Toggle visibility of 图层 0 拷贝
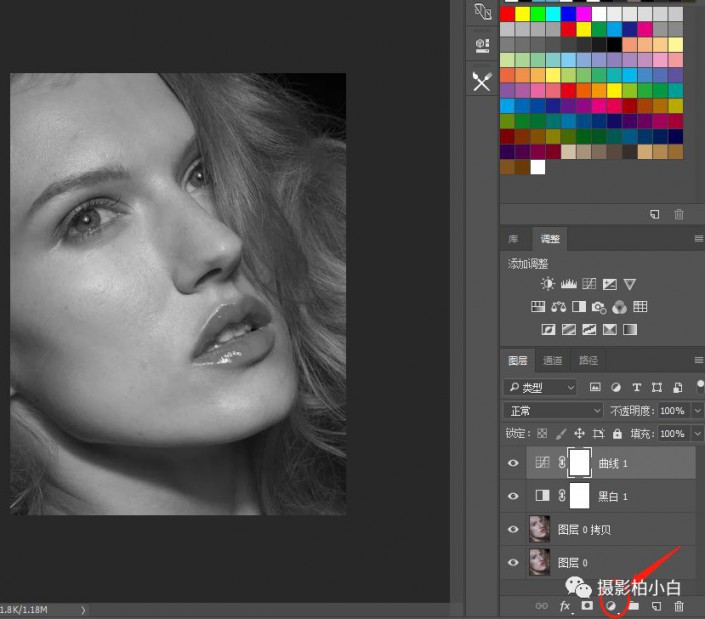The height and width of the screenshot is (619, 705). (514, 529)
